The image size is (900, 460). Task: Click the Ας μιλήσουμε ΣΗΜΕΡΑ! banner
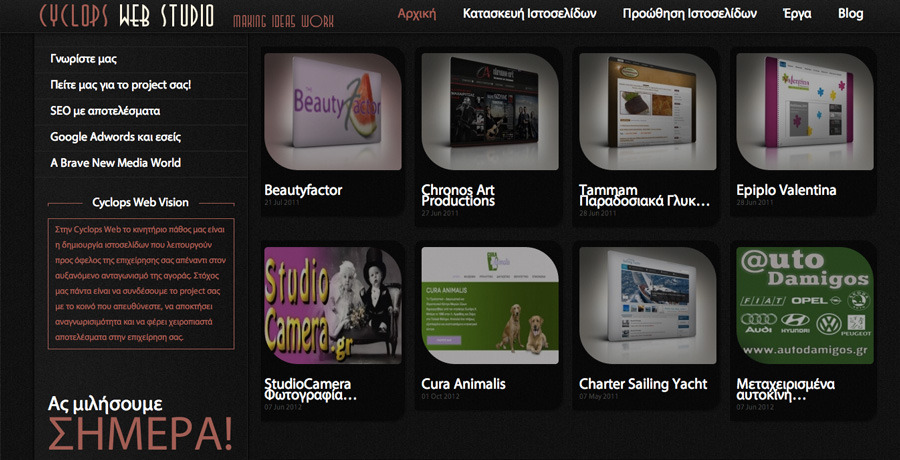pyautogui.click(x=141, y=423)
